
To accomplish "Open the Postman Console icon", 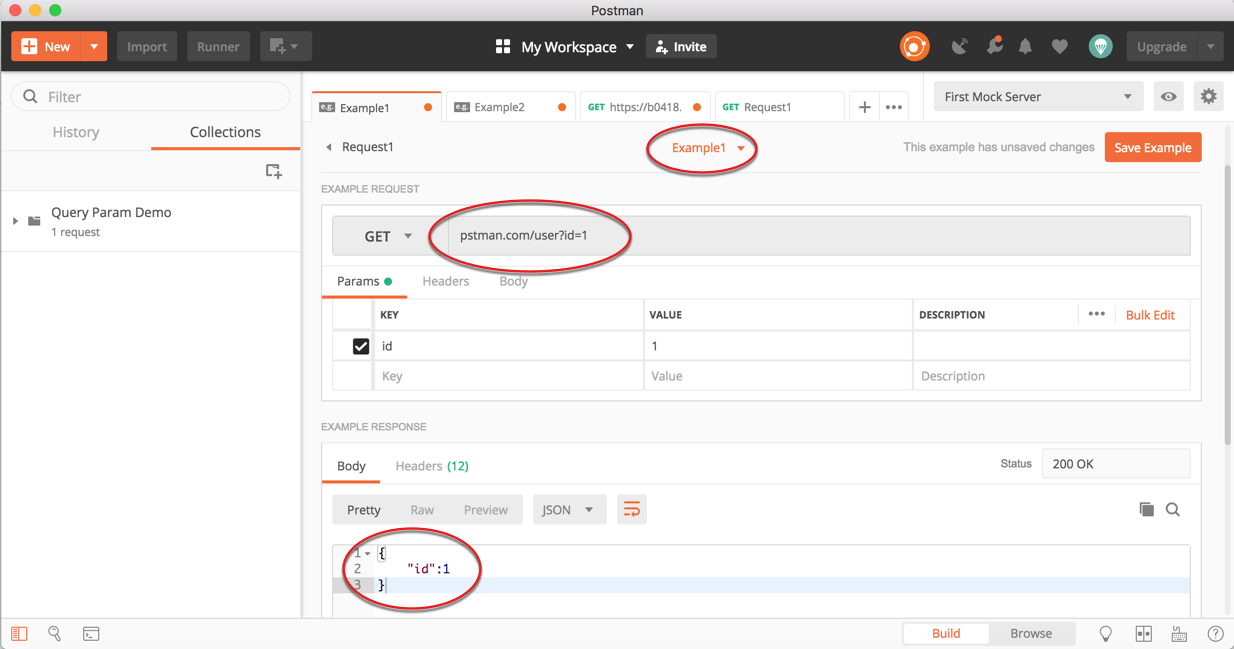I will pyautogui.click(x=91, y=634).
